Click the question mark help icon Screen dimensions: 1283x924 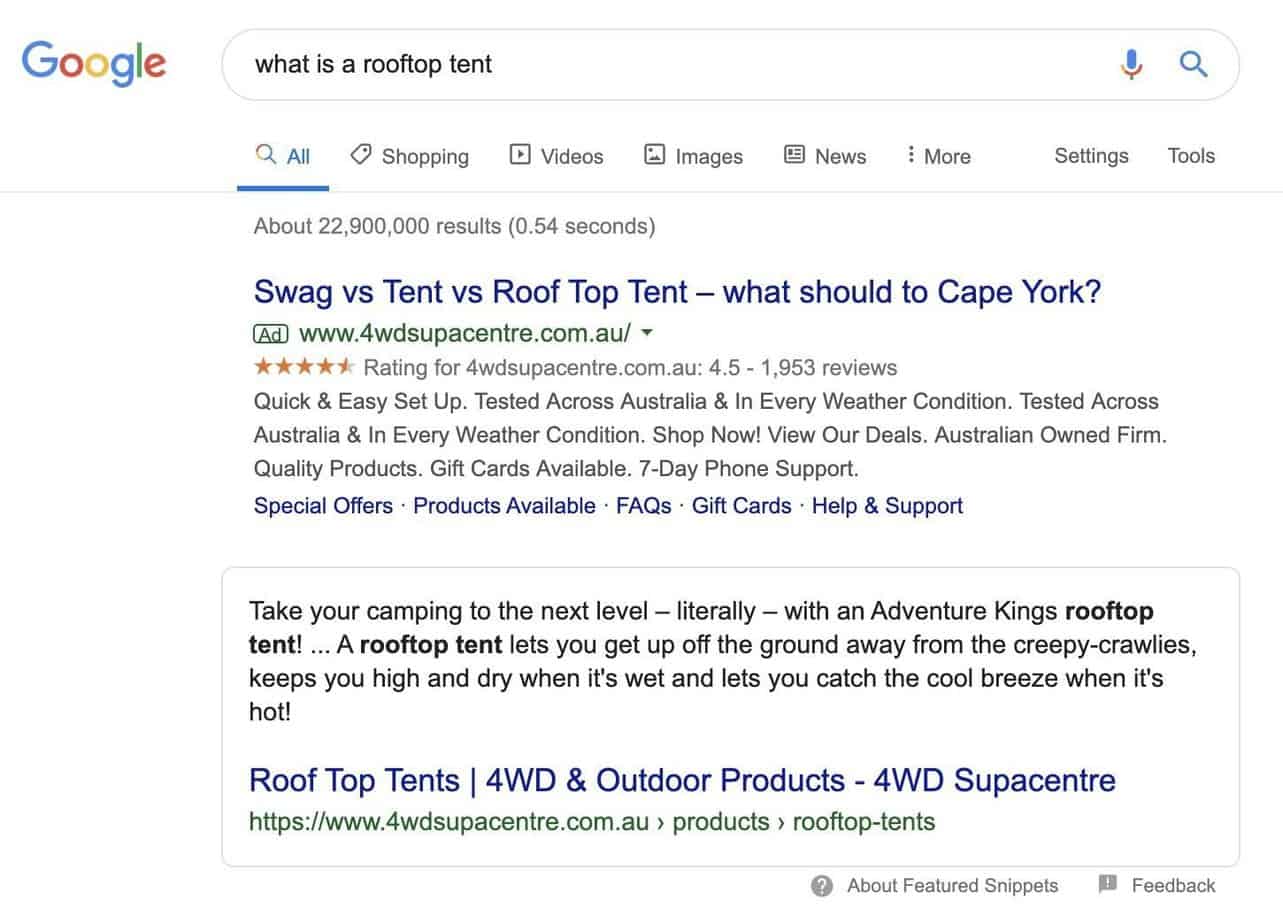pos(822,886)
